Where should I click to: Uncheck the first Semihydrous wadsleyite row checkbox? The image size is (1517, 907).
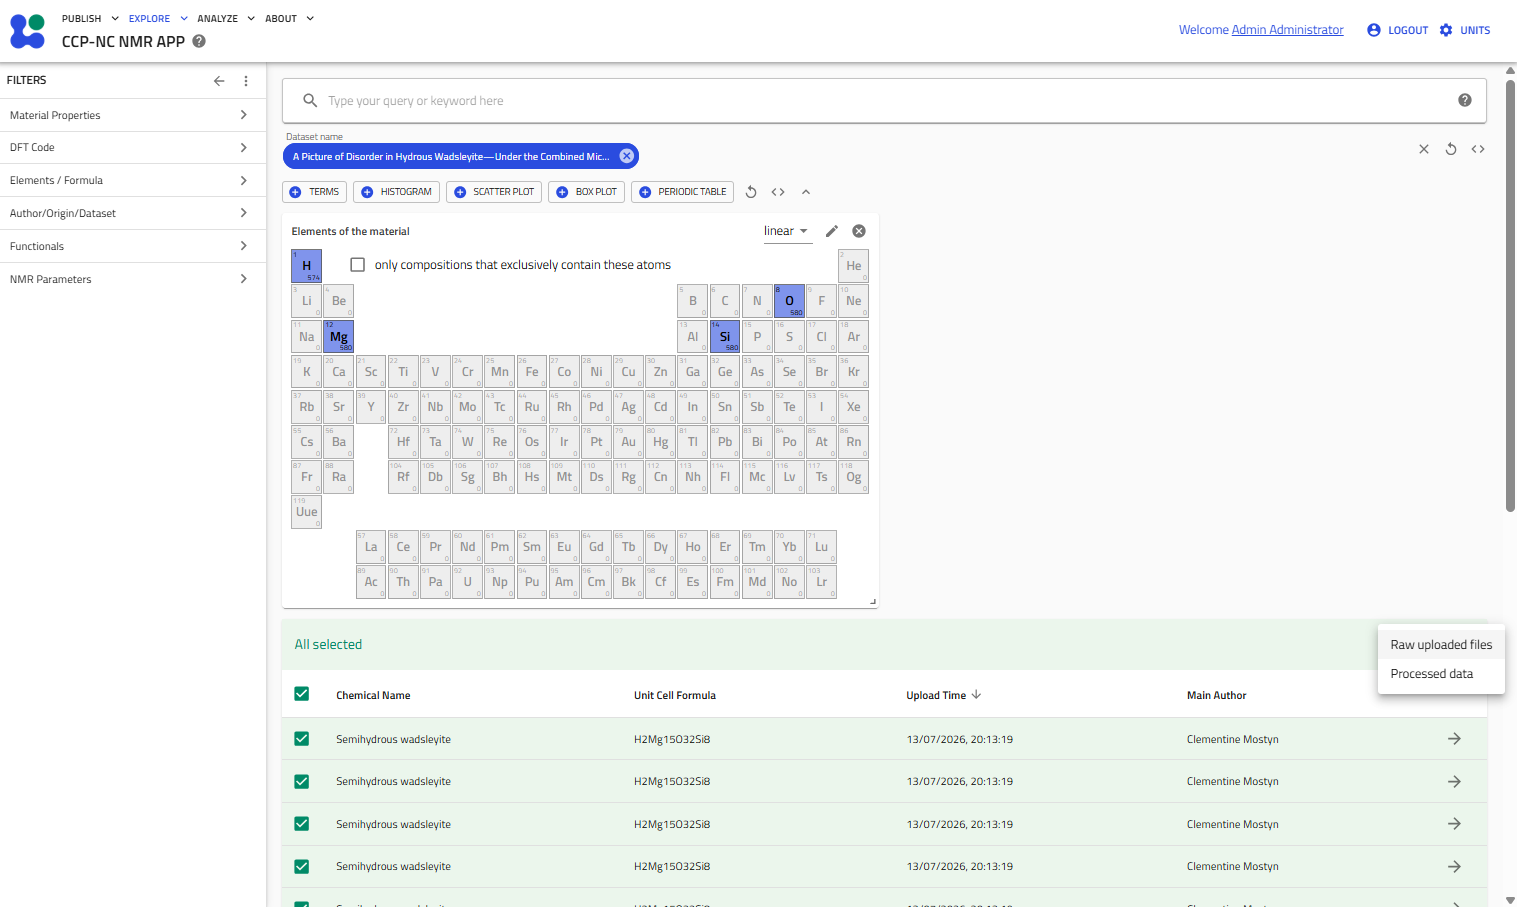302,739
